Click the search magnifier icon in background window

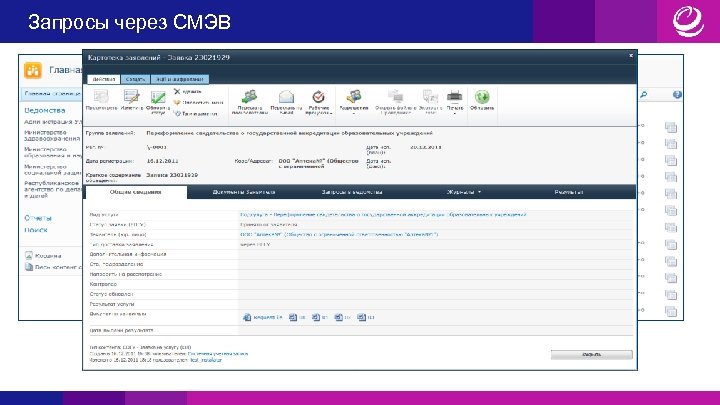tap(644, 95)
